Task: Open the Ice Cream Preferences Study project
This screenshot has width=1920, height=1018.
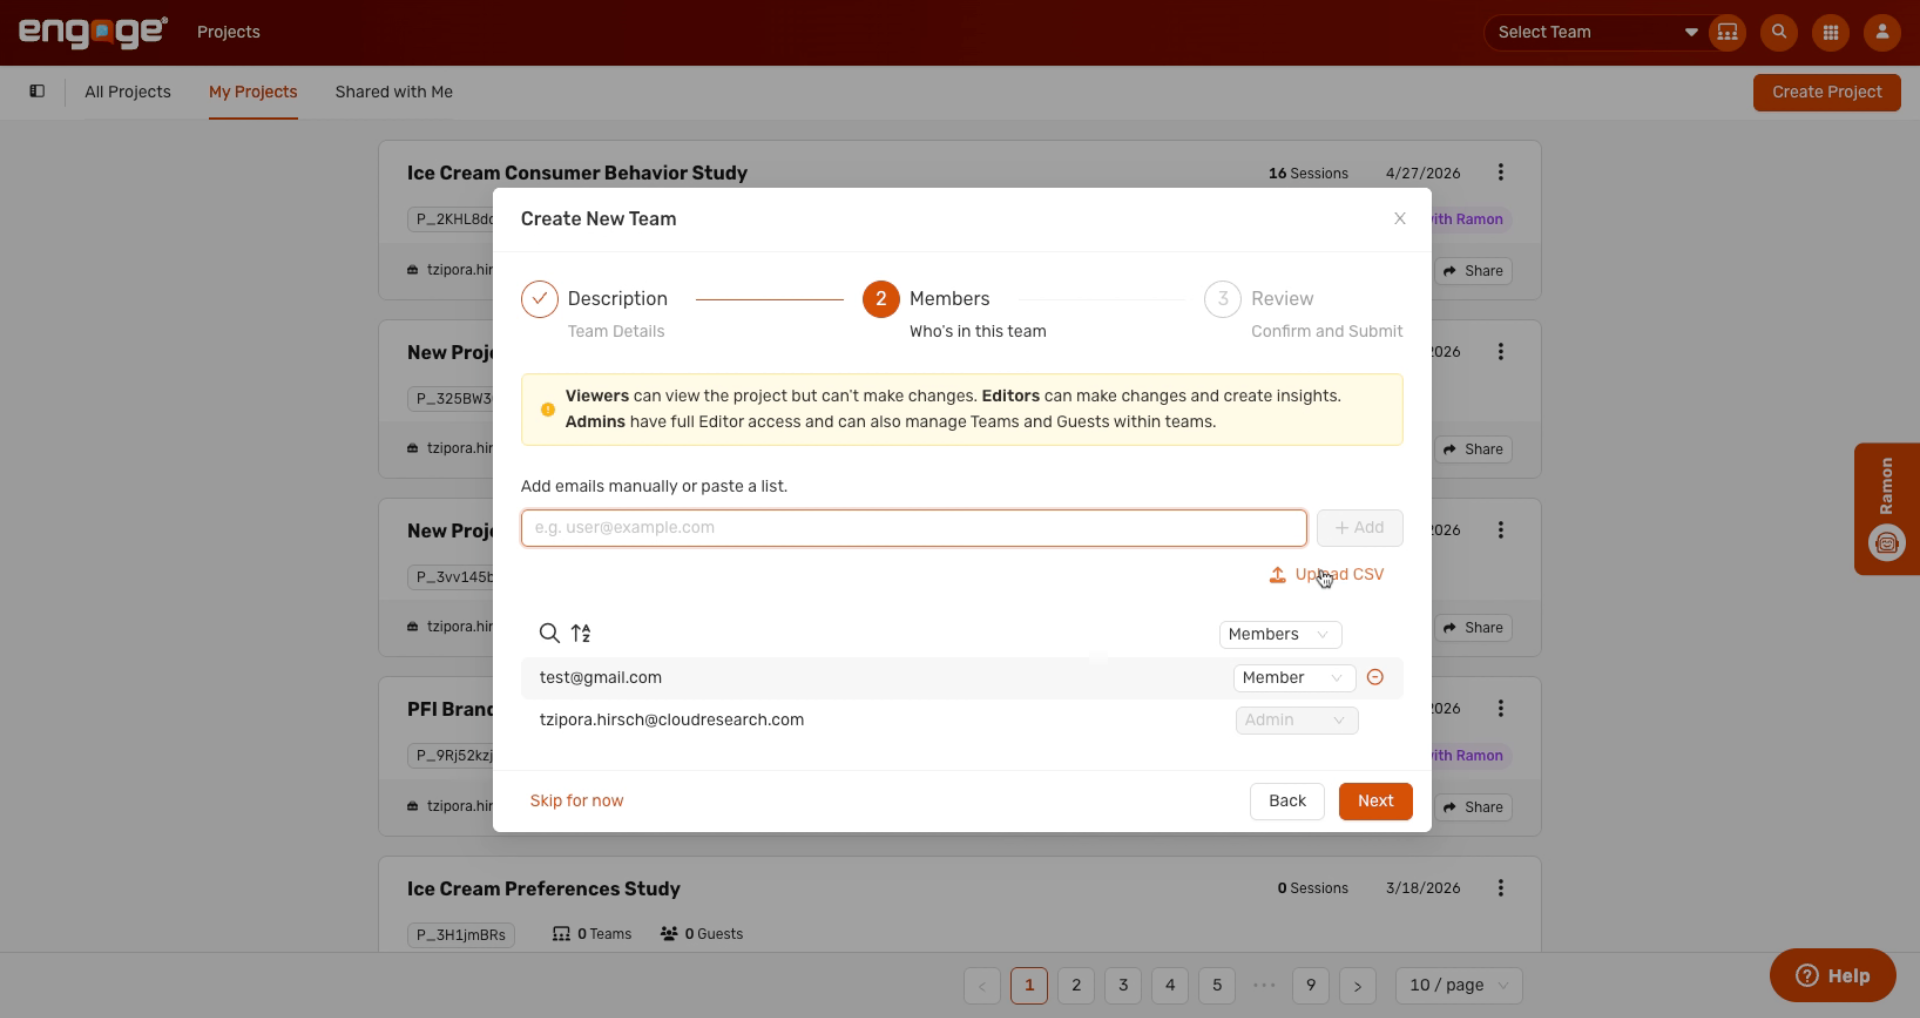Action: pos(543,889)
